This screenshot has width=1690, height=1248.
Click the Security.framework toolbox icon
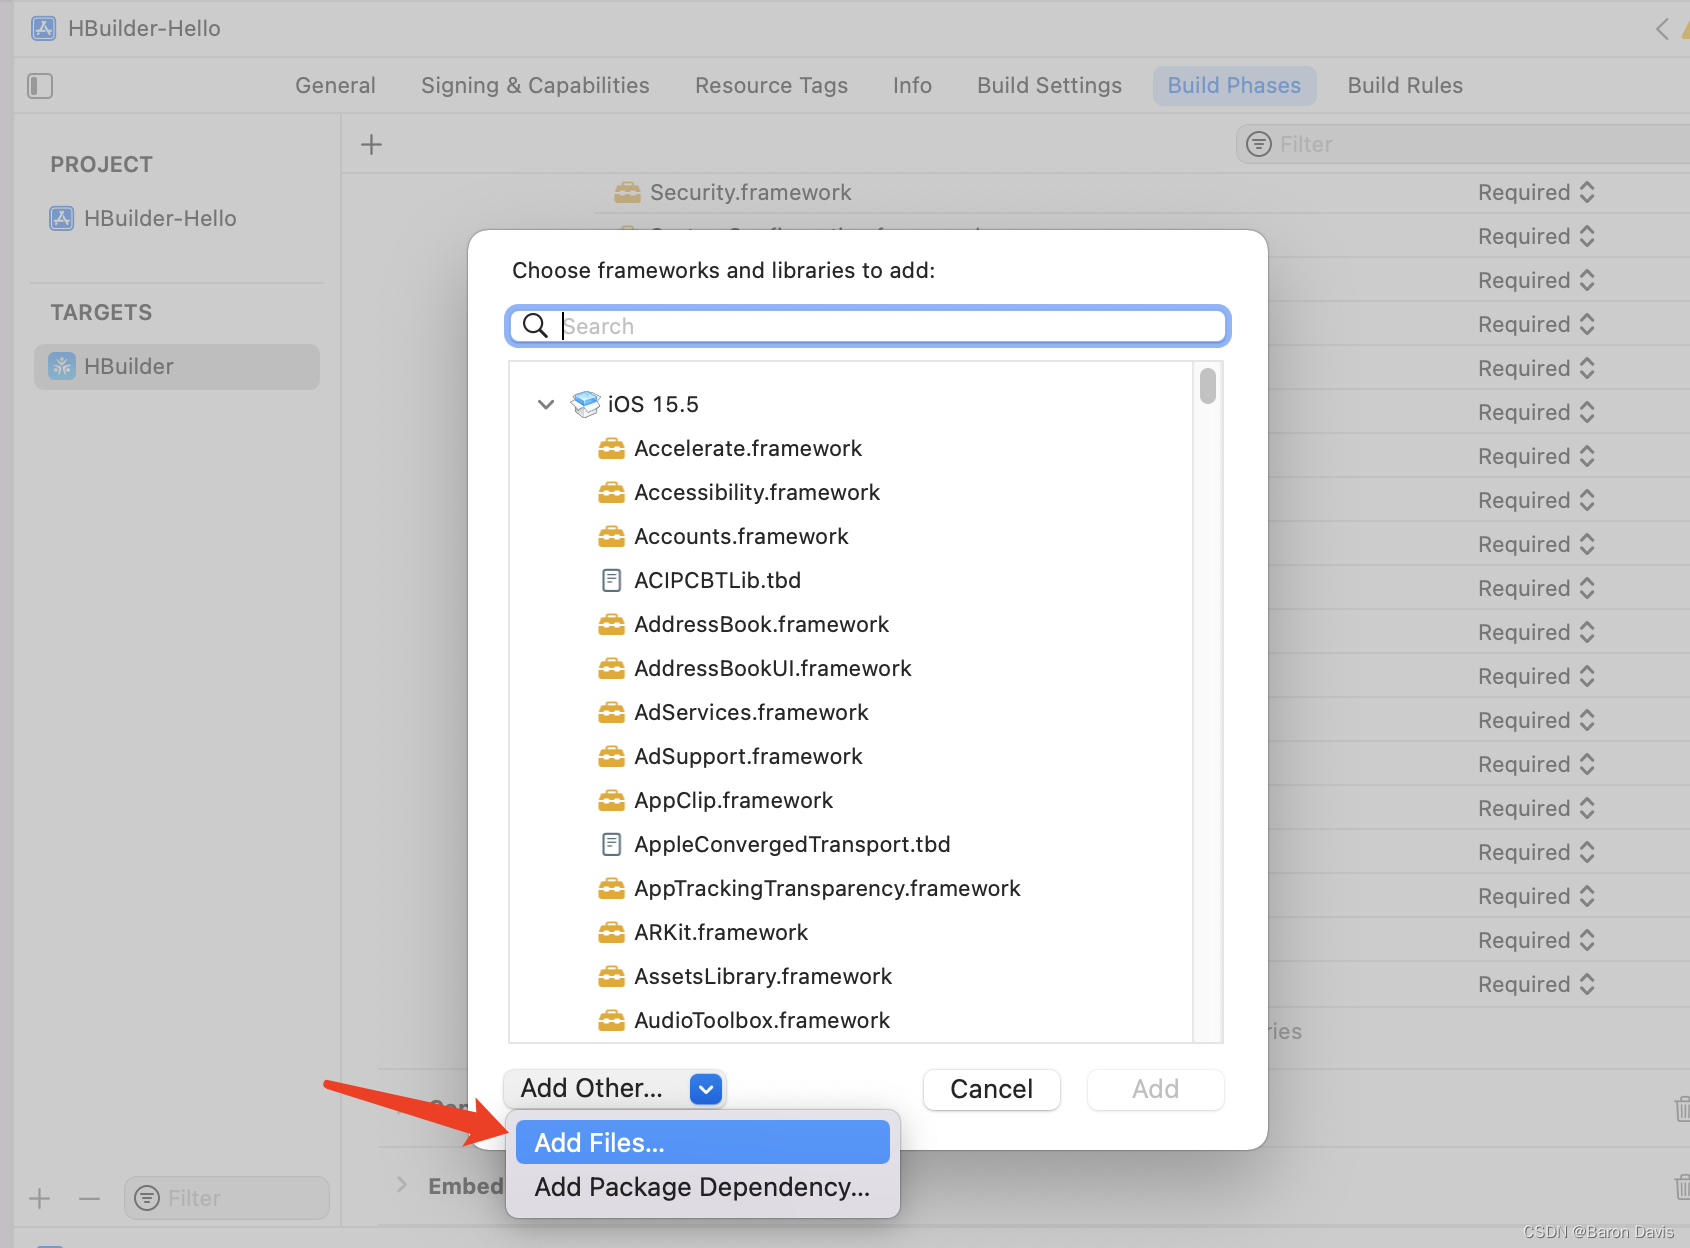tap(627, 192)
